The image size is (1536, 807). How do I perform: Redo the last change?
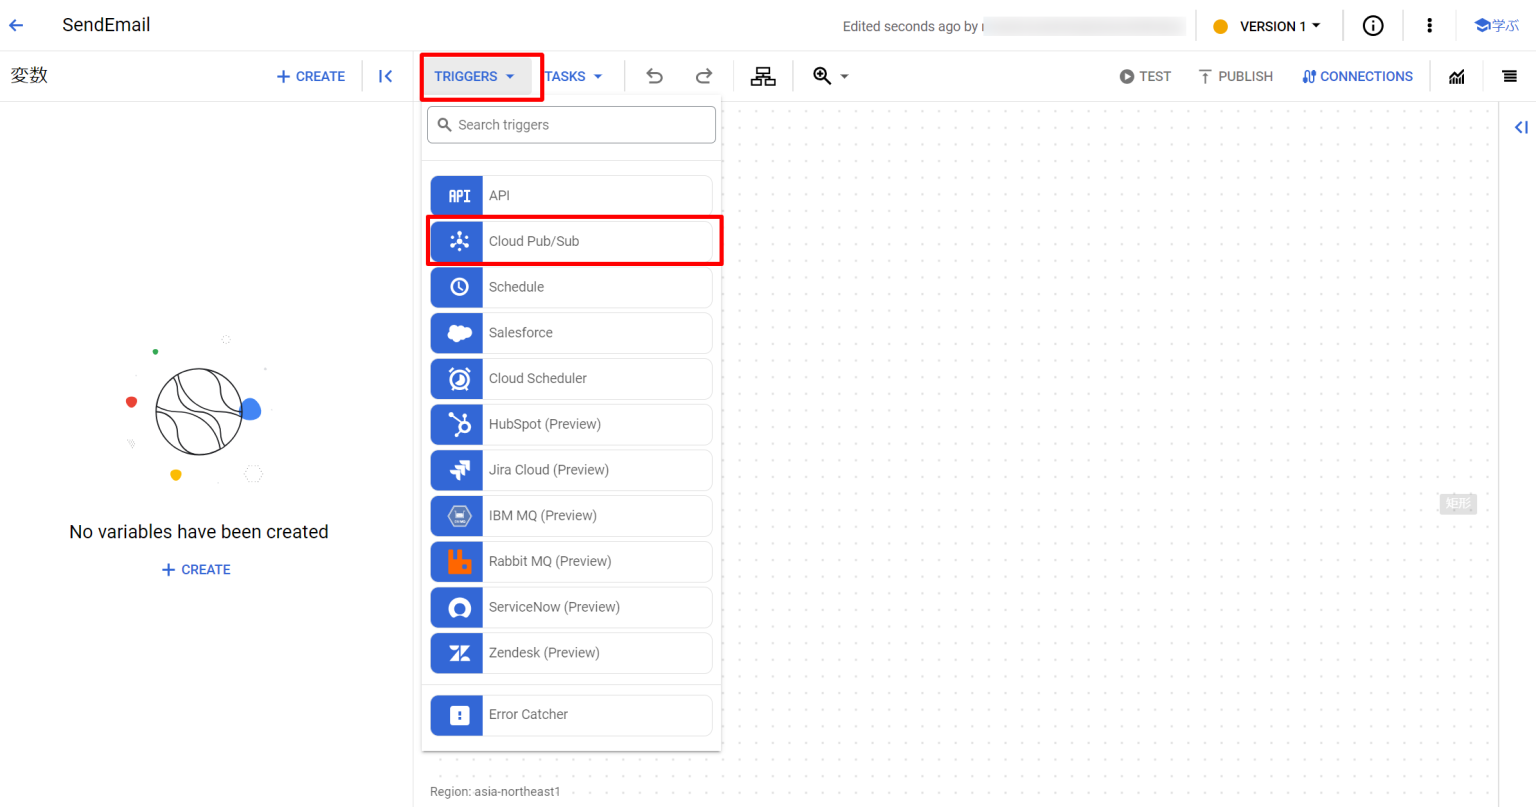tap(704, 76)
